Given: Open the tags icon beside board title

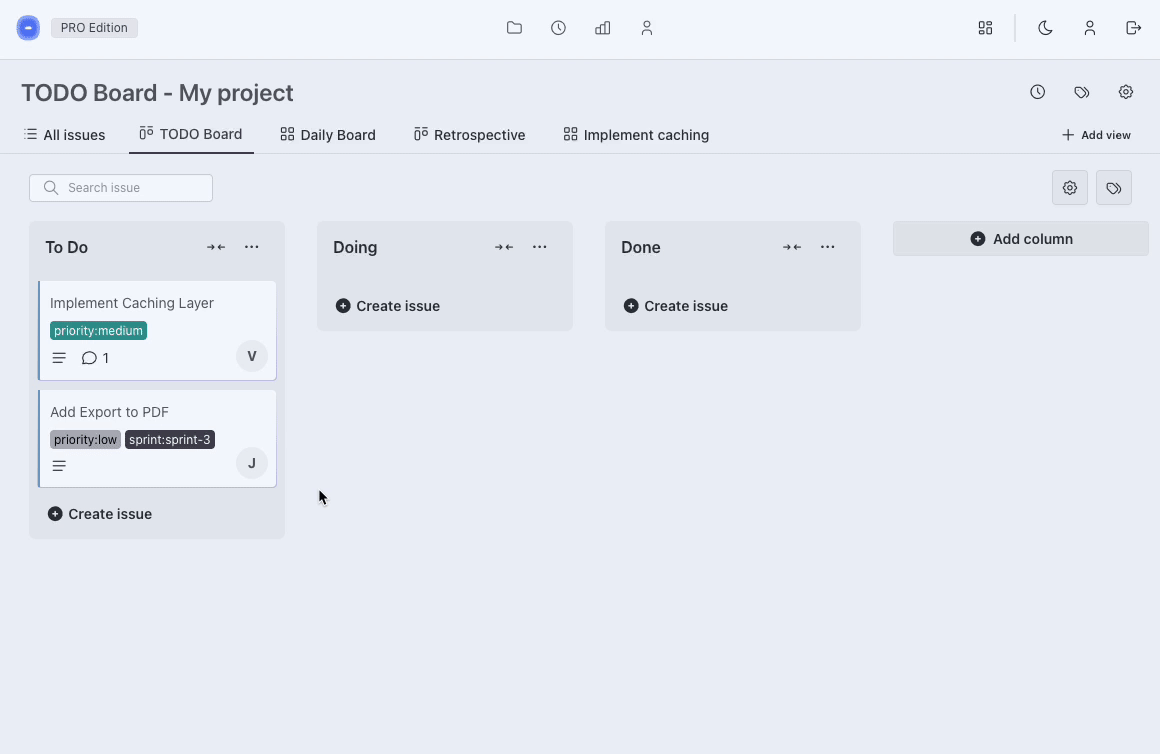Looking at the screenshot, I should point(1081,92).
